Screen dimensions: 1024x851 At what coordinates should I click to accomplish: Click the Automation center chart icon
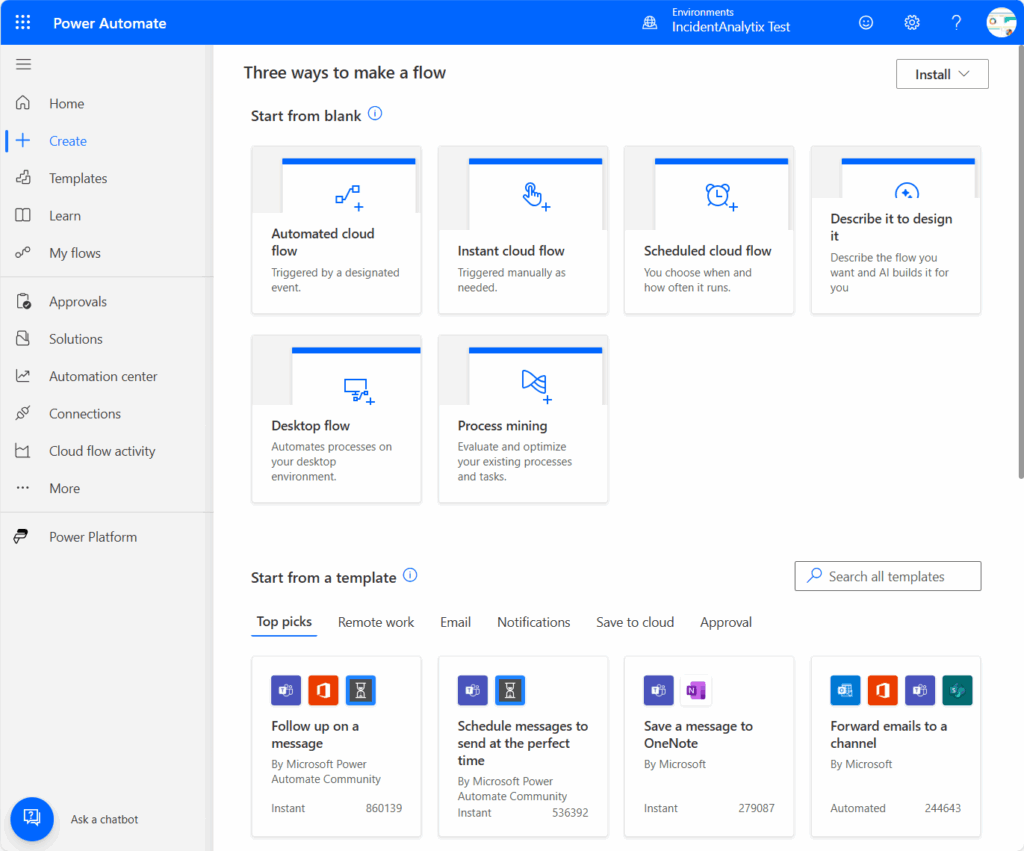23,376
